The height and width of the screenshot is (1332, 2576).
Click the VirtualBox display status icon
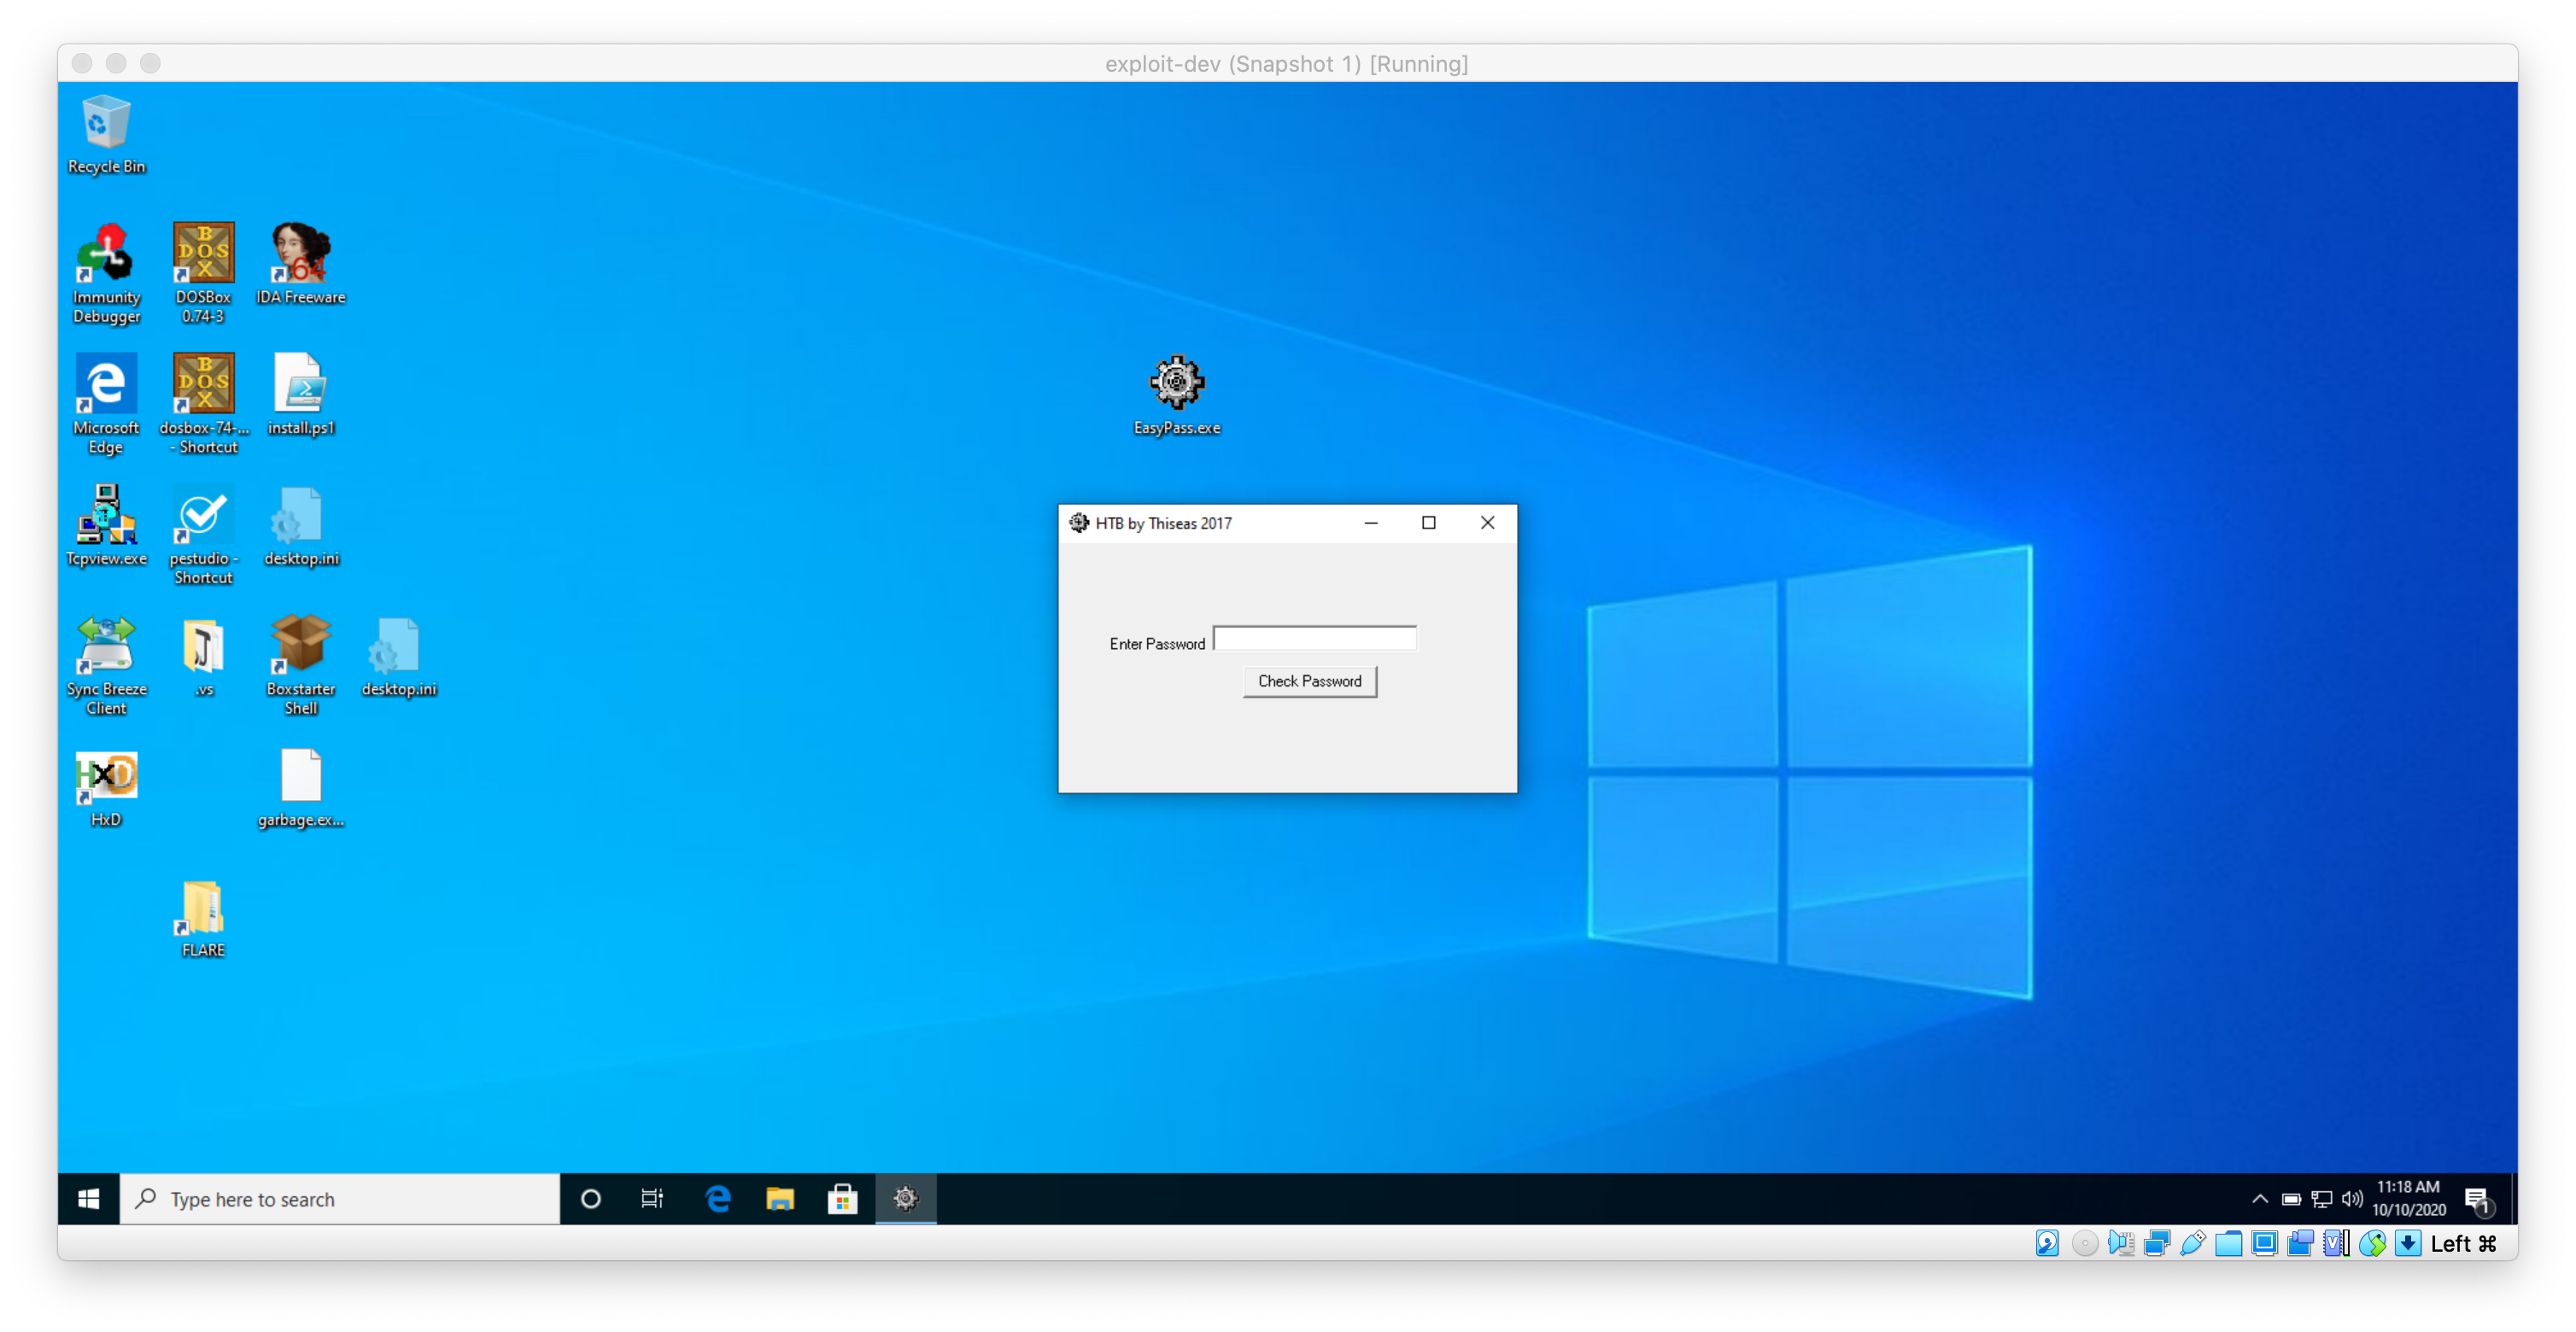[2264, 1243]
